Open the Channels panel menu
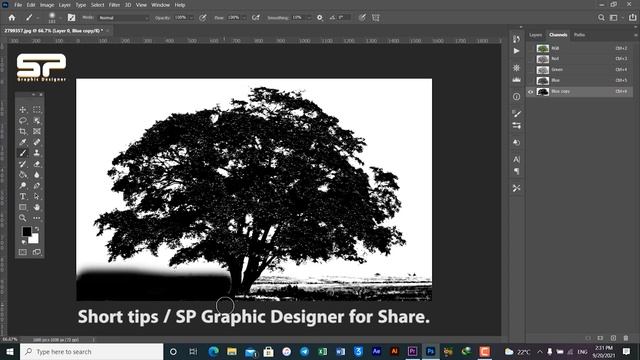 coord(636,35)
